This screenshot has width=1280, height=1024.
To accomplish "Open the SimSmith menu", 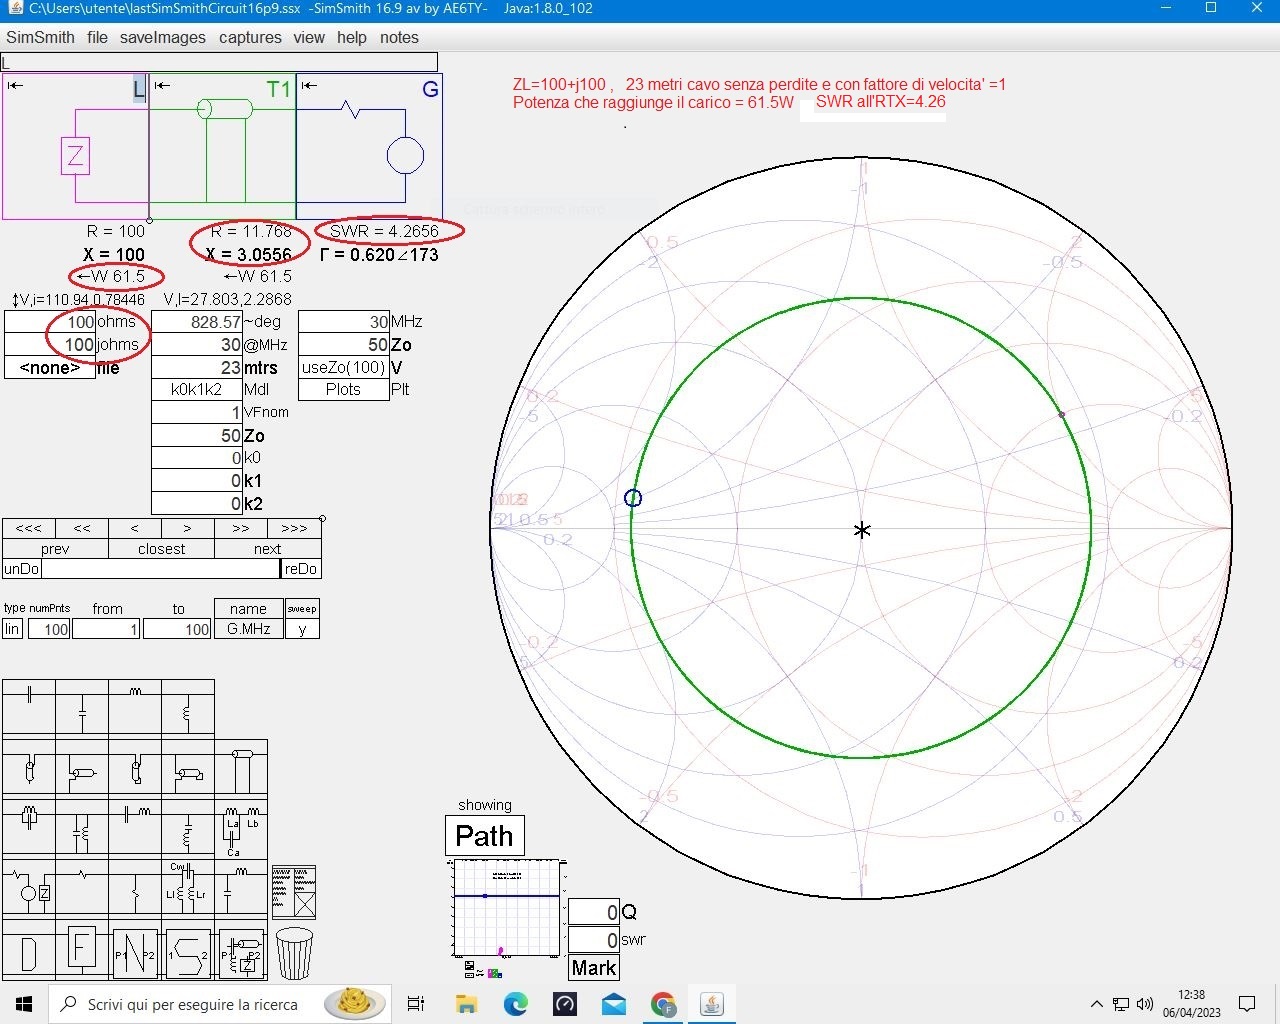I will [40, 37].
